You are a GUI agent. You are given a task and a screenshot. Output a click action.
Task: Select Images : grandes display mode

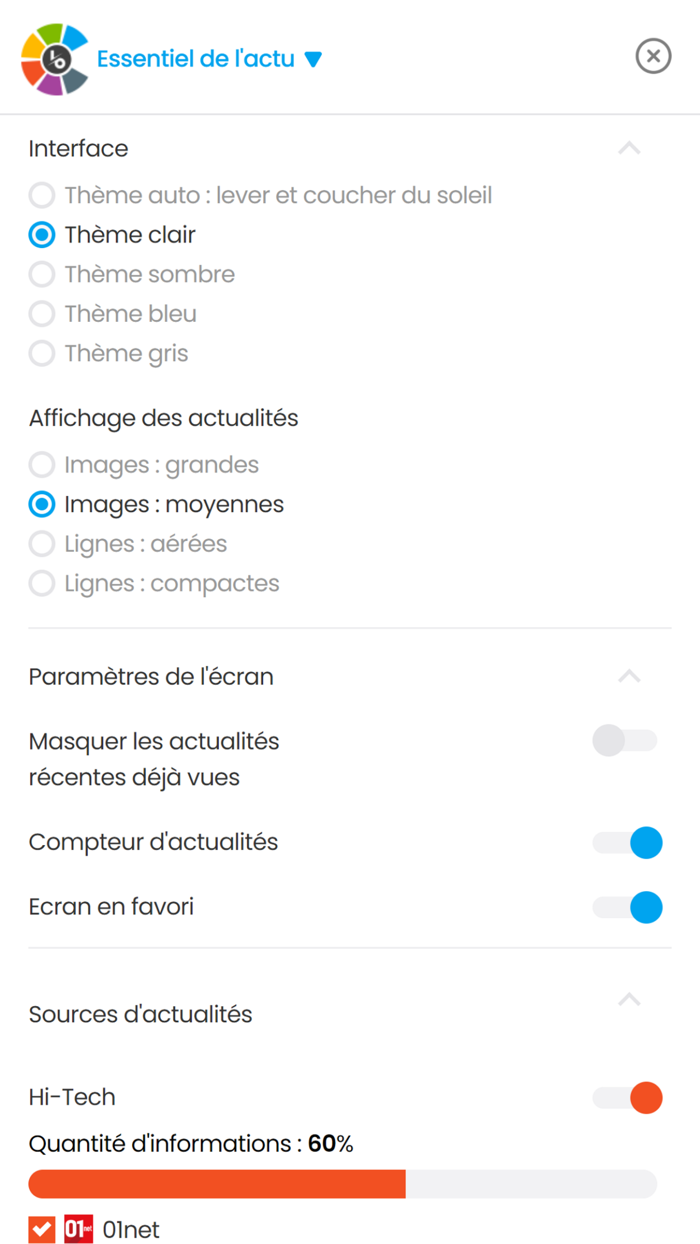pyautogui.click(x=42, y=465)
